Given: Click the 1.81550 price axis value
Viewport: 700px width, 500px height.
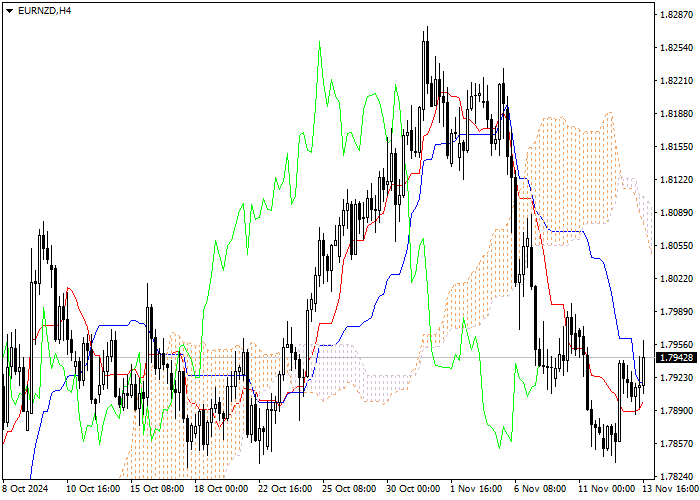Looking at the screenshot, I should coord(676,147).
